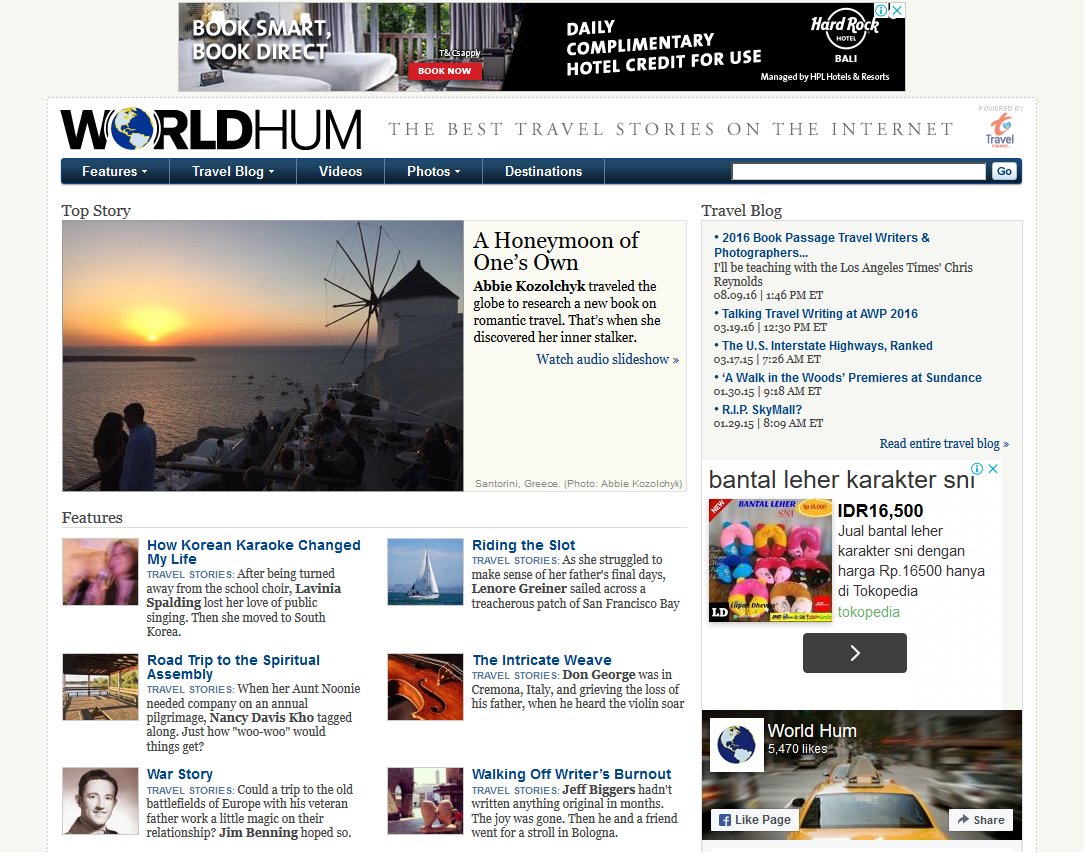1086x858 pixels.
Task: Click the Go search button
Action: [x=1004, y=171]
